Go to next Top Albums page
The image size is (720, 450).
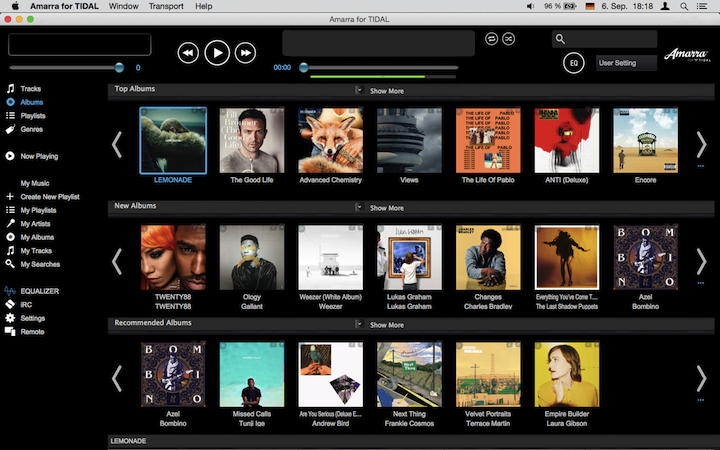701,145
